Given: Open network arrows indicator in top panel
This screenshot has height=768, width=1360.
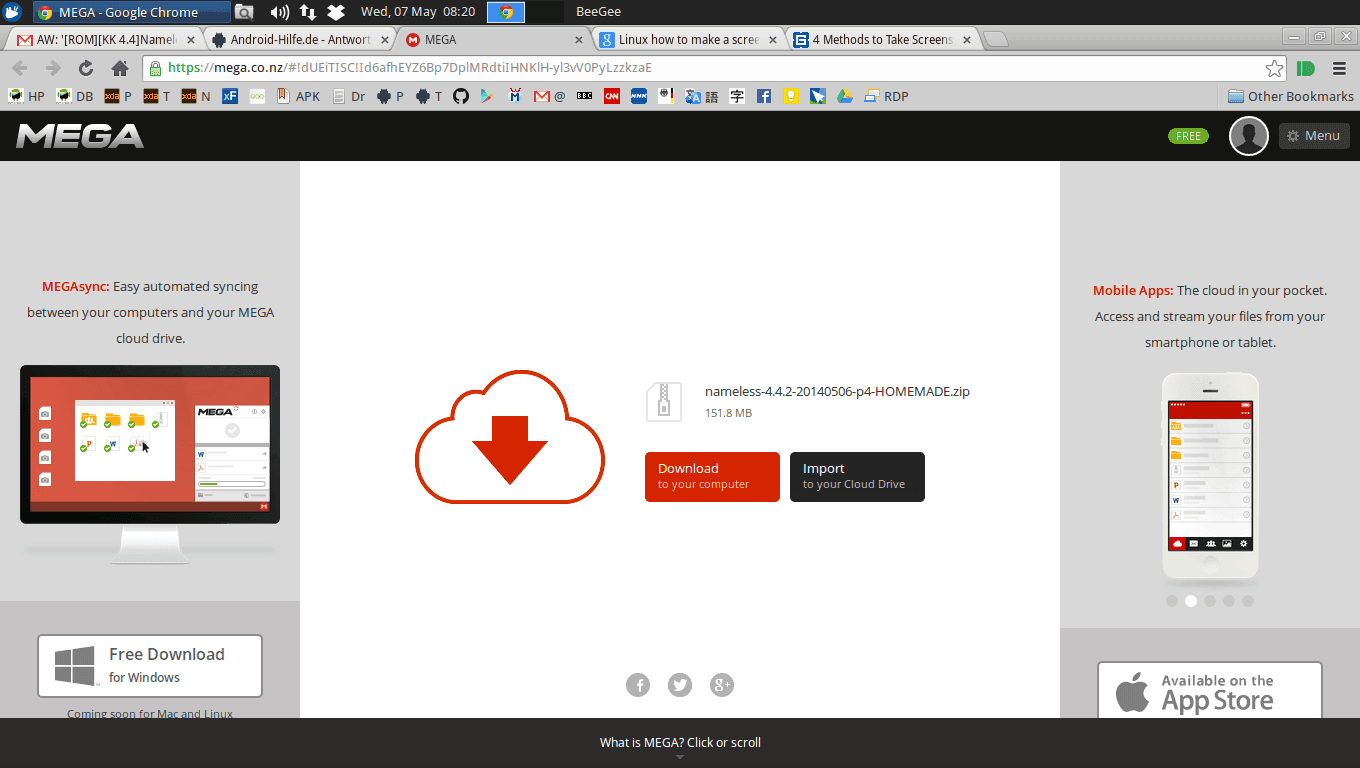Looking at the screenshot, I should tap(308, 12).
